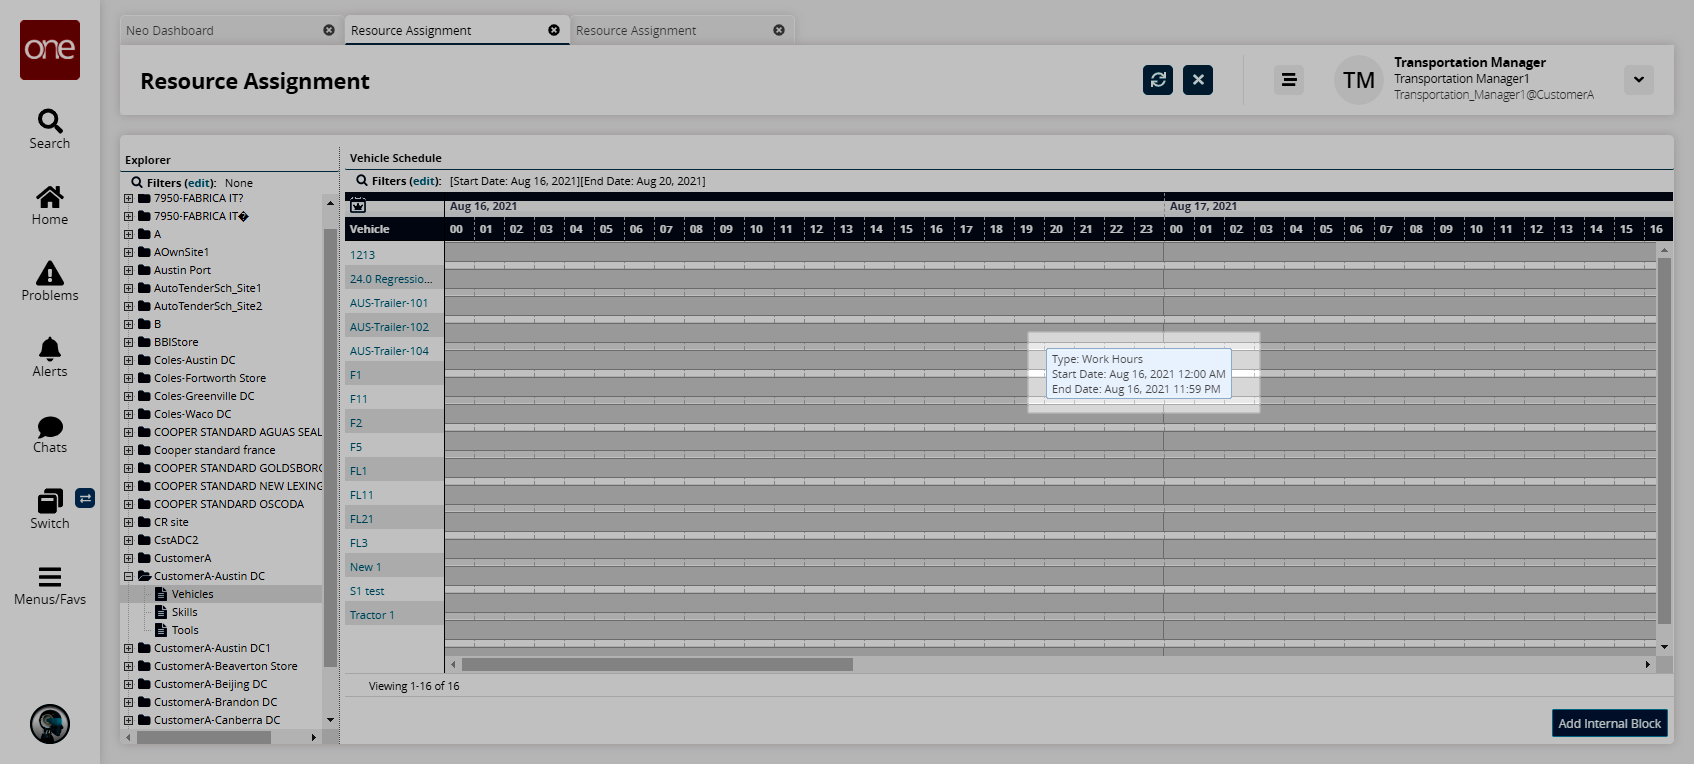Click the ONE Network logo
This screenshot has height=764, width=1694.
tap(50, 50)
